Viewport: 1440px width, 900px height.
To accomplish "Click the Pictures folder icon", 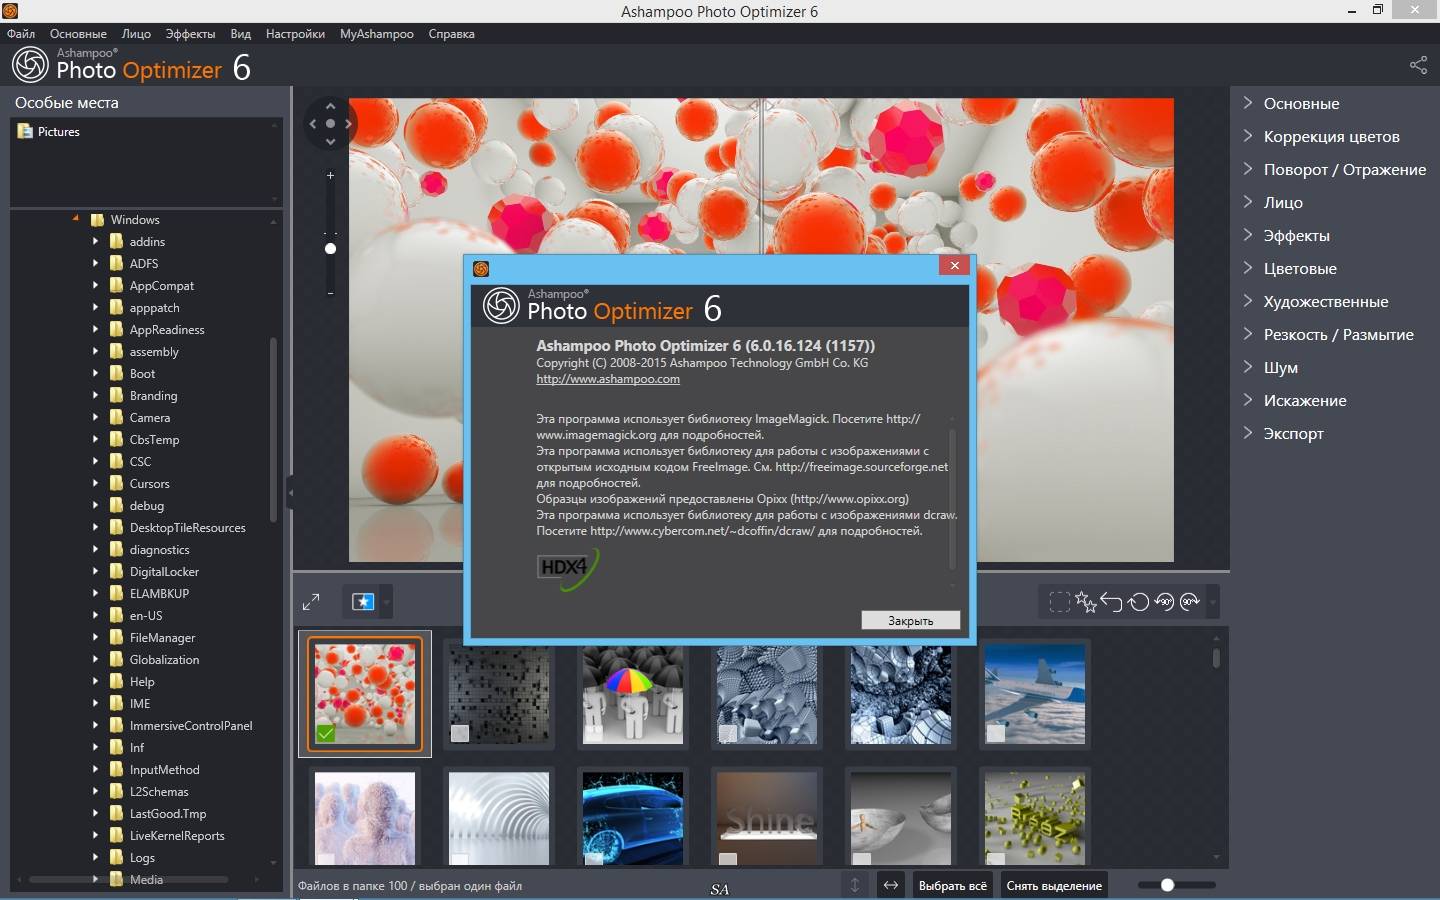I will (x=25, y=131).
